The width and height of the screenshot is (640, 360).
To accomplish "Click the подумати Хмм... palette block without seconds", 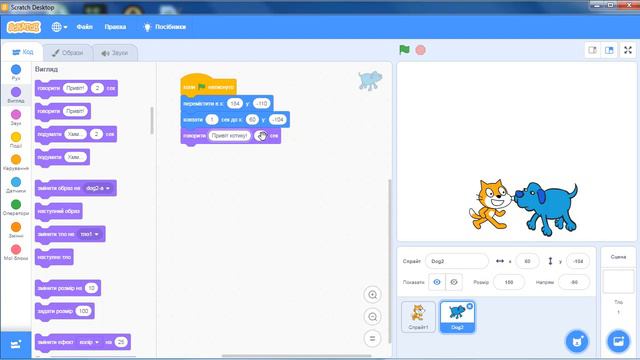I will 62,157.
